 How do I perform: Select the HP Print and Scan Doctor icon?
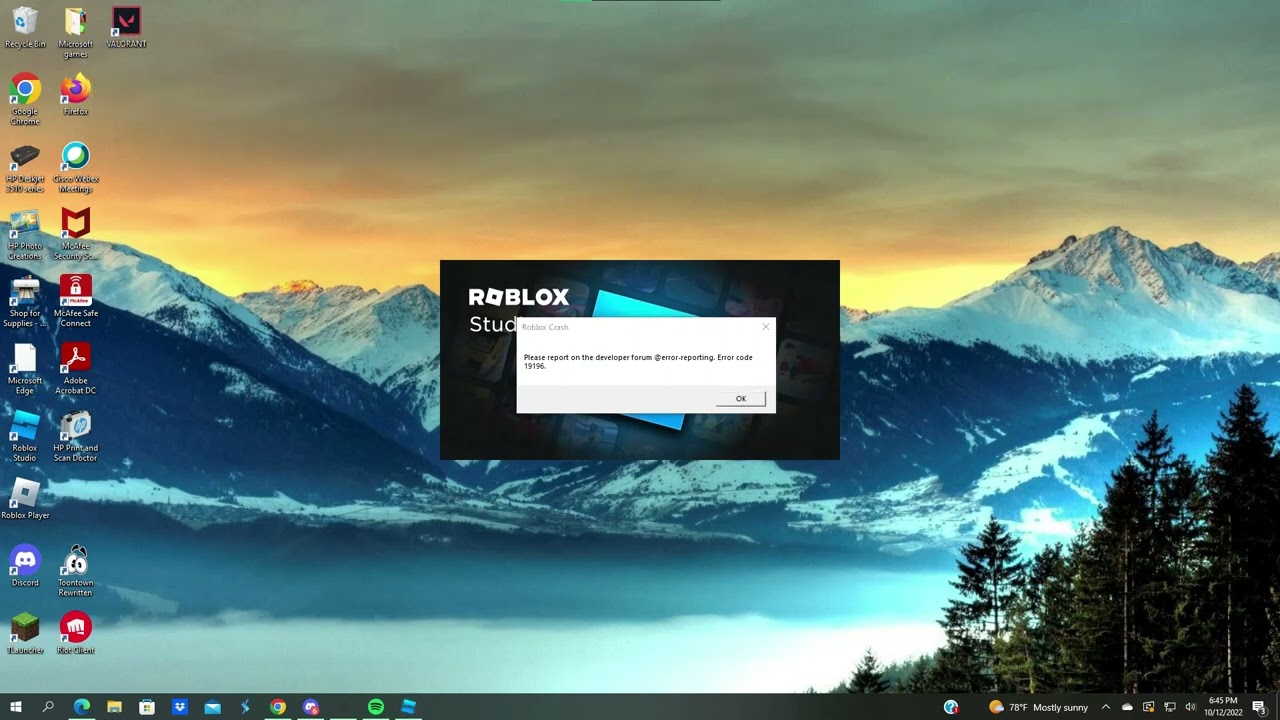pyautogui.click(x=76, y=436)
